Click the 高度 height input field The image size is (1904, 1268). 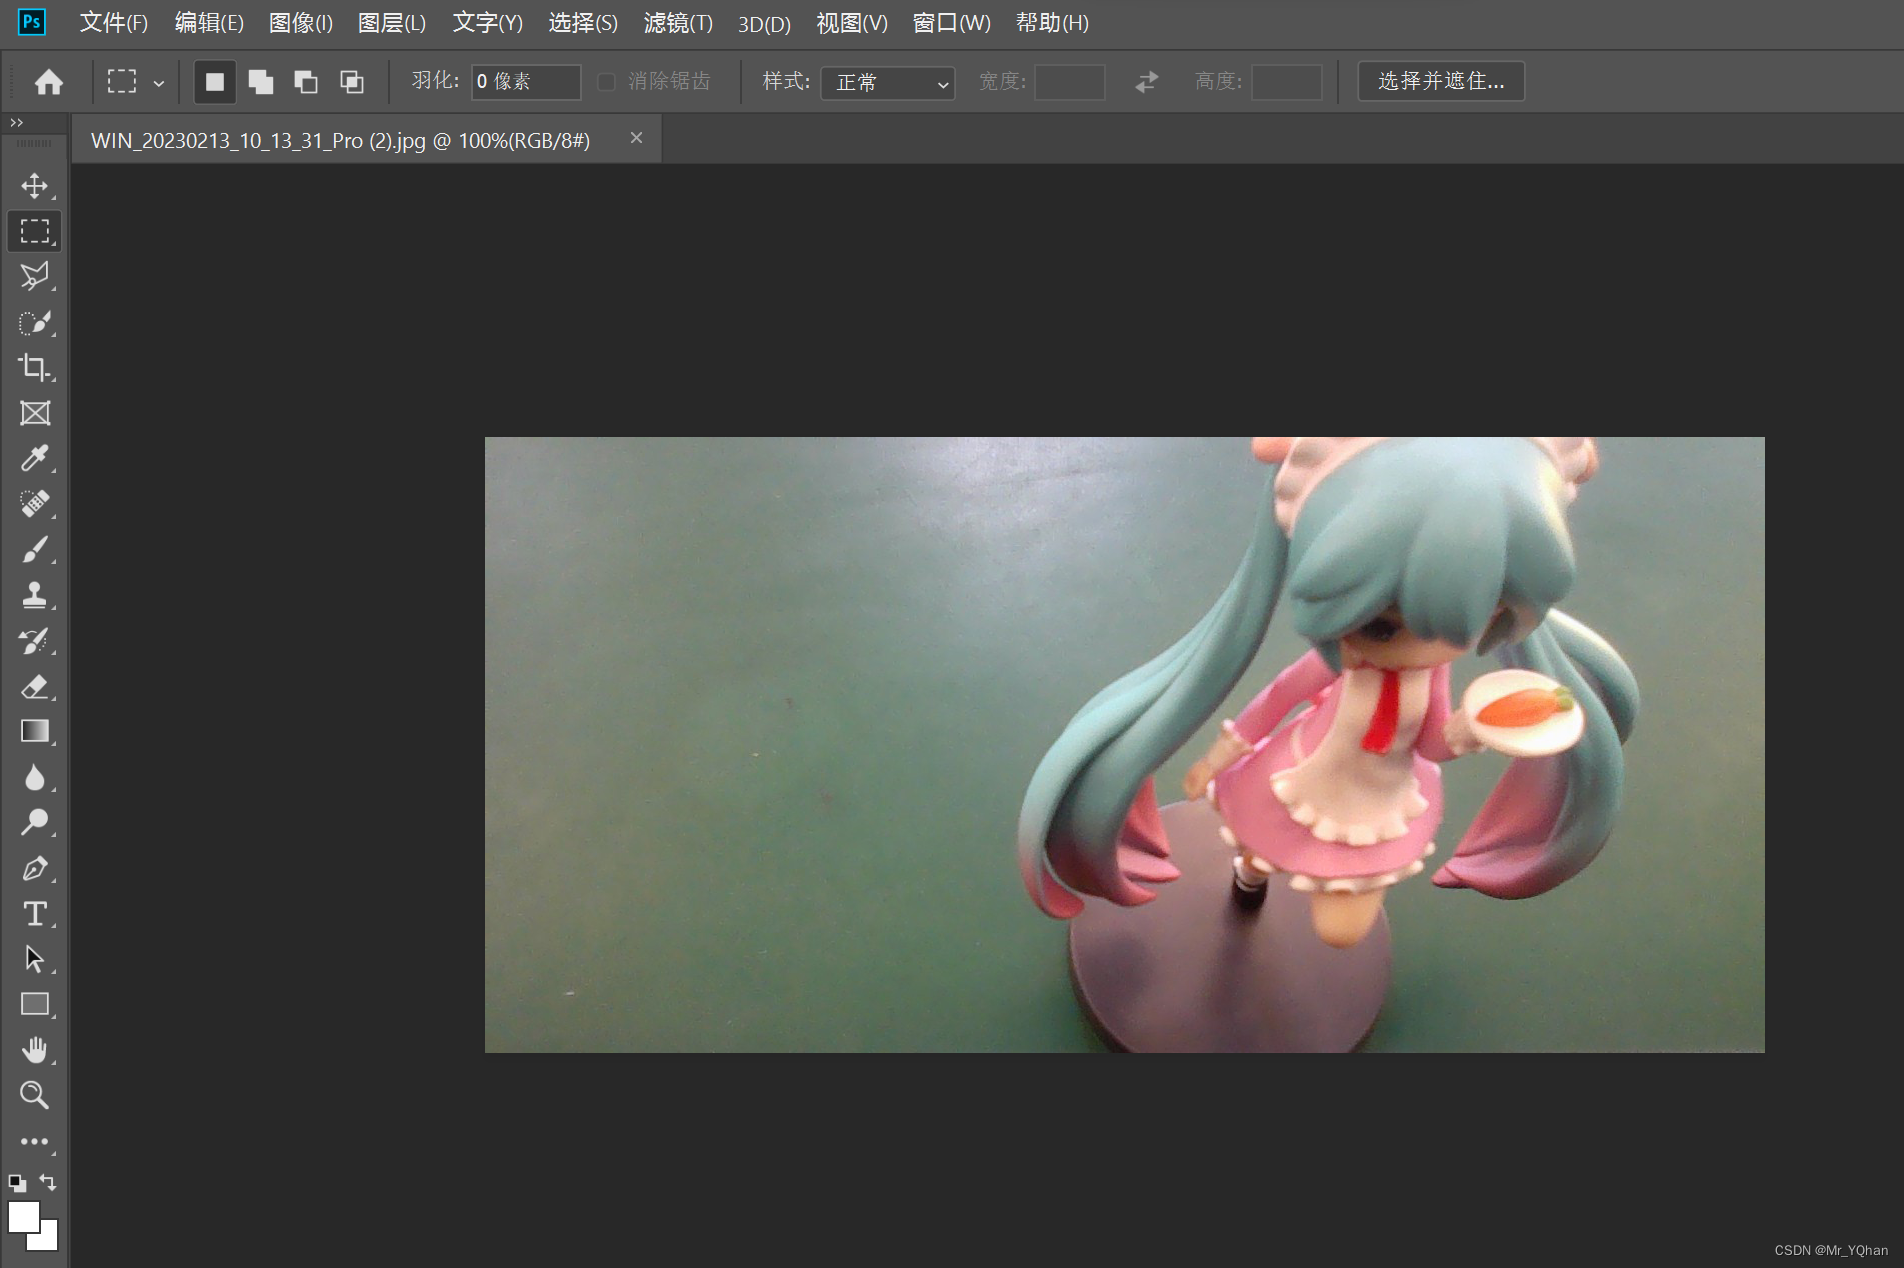click(x=1286, y=82)
